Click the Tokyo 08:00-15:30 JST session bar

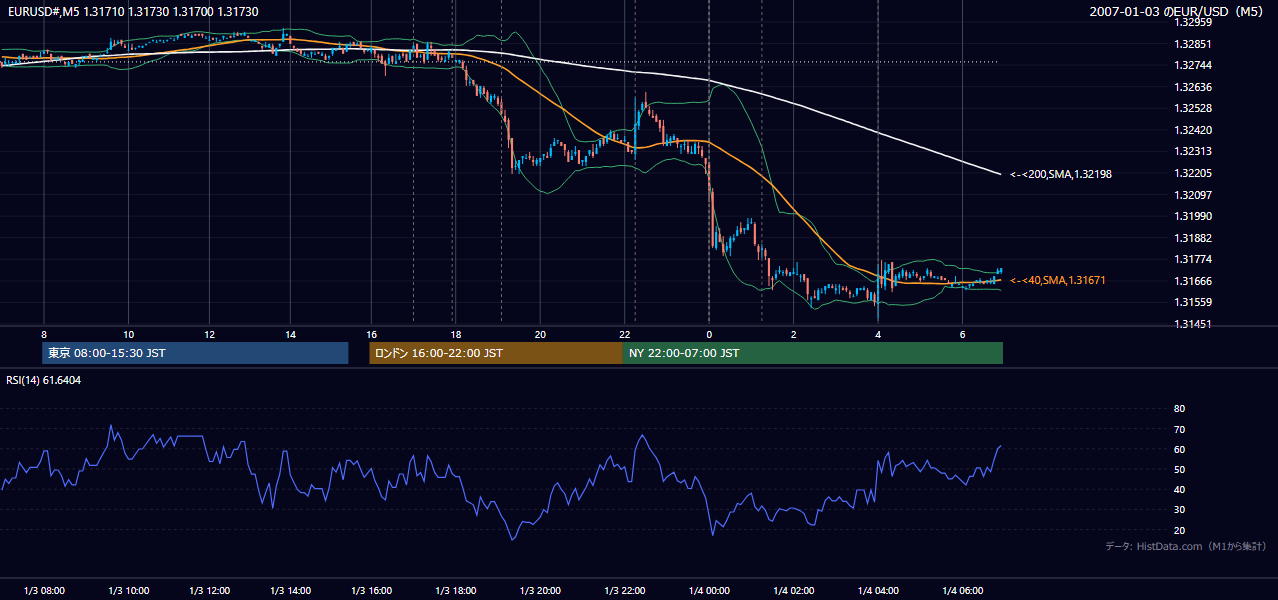click(x=195, y=353)
